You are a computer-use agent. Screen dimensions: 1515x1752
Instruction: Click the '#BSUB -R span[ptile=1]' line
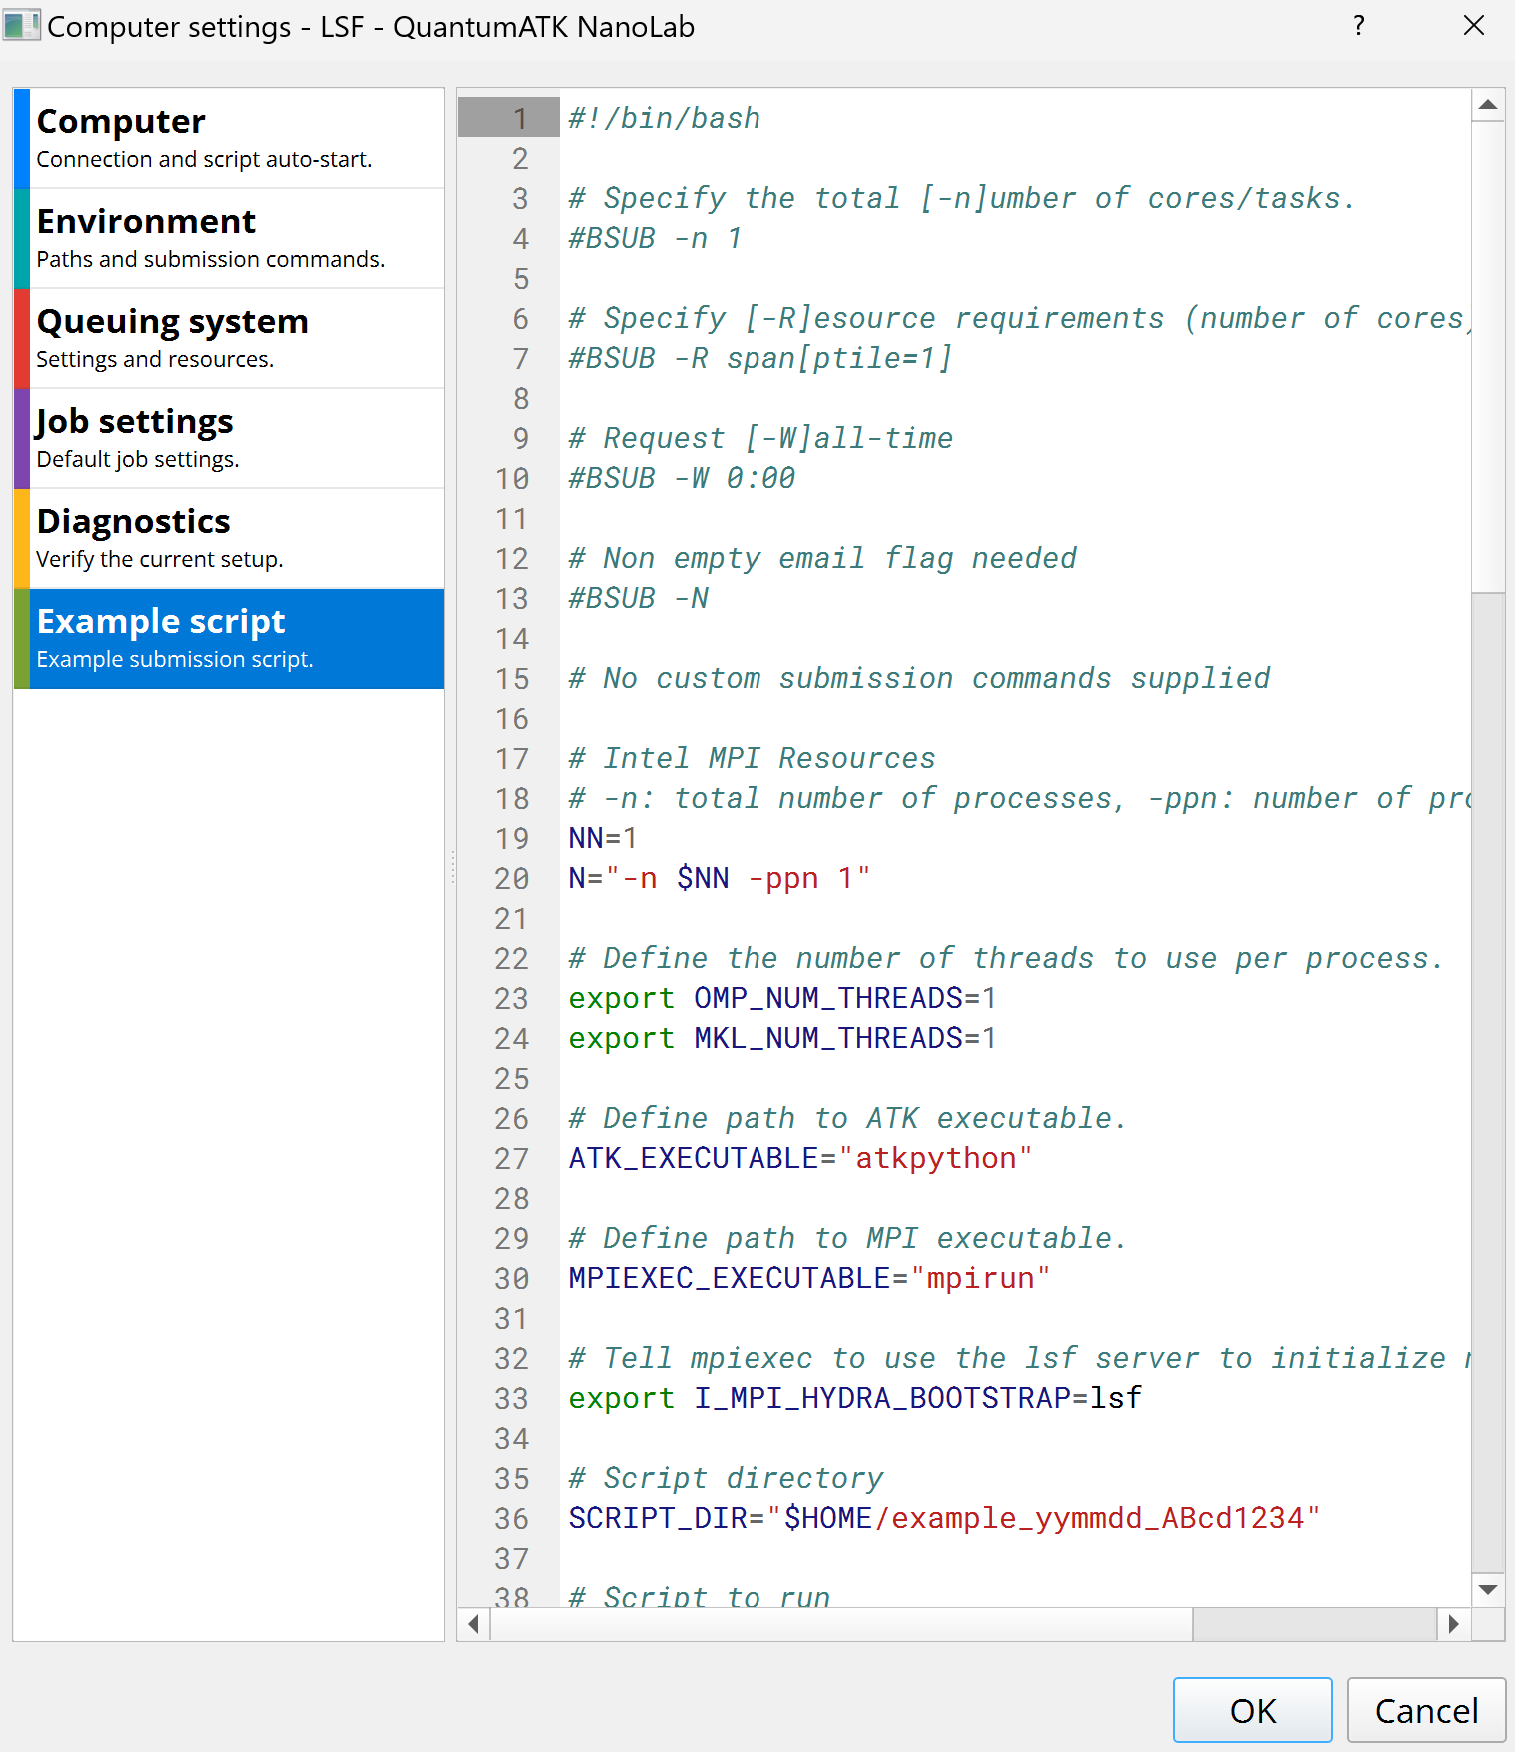click(760, 358)
